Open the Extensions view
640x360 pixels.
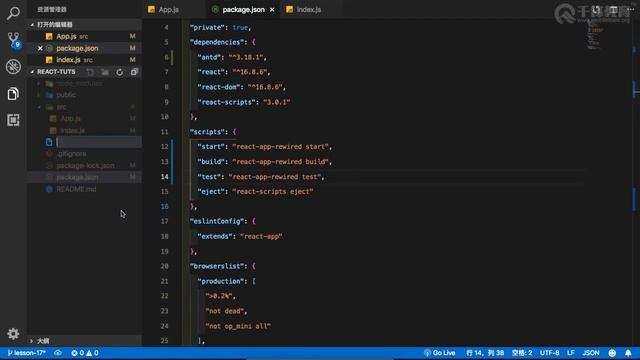(13, 120)
